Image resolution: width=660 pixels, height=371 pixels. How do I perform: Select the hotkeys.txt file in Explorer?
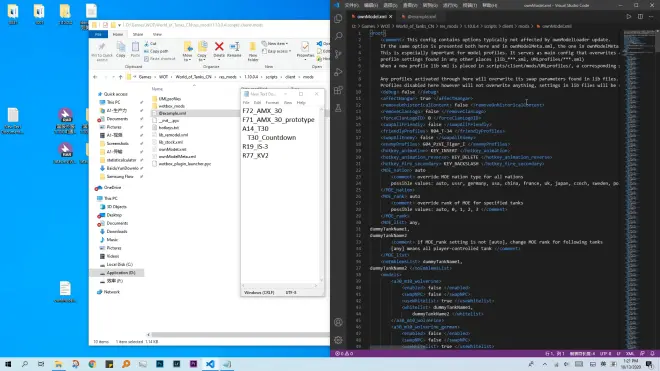coord(169,128)
